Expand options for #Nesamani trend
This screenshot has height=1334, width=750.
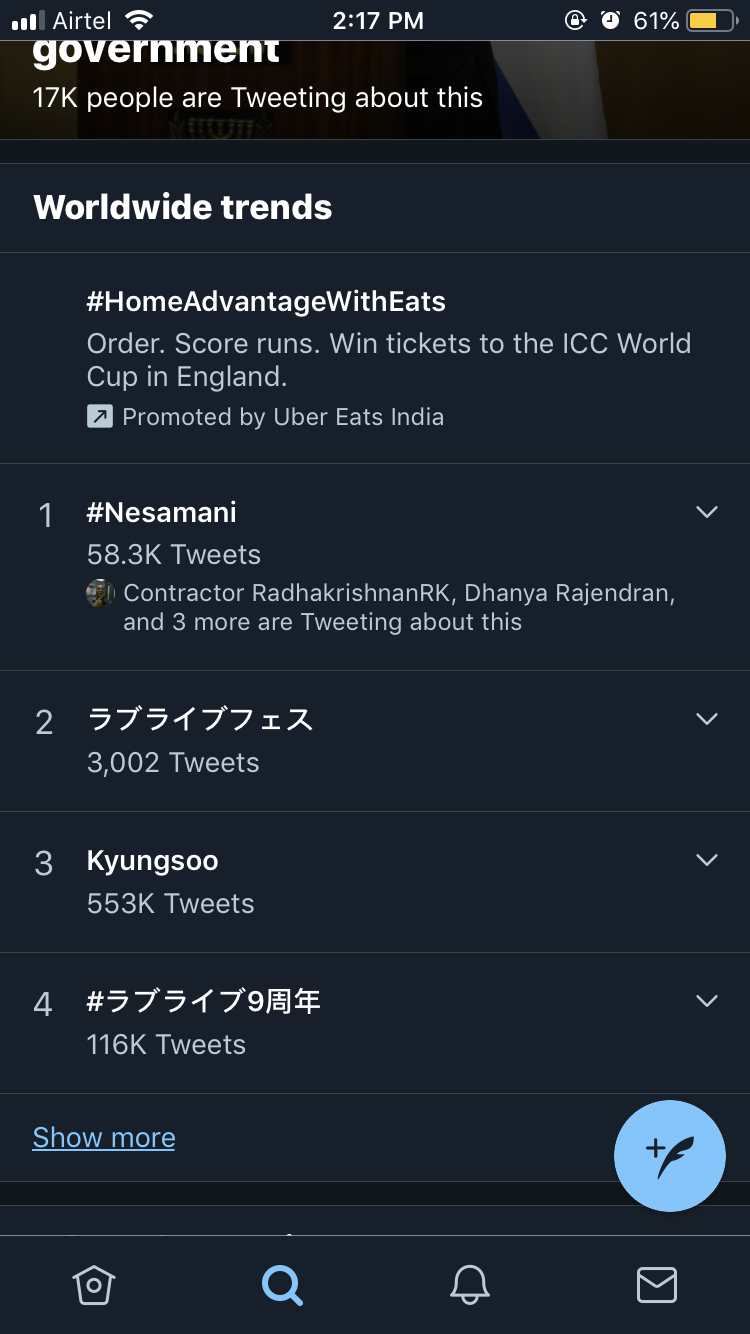pyautogui.click(x=707, y=512)
